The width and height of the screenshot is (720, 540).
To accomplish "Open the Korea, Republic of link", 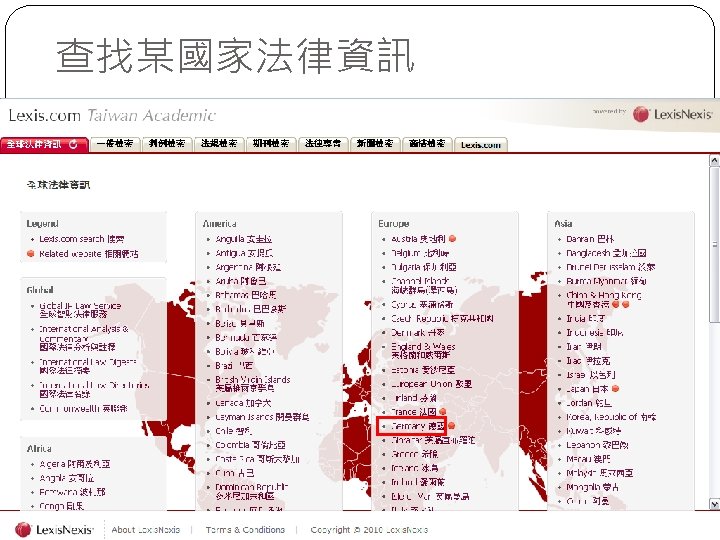I will 611,417.
